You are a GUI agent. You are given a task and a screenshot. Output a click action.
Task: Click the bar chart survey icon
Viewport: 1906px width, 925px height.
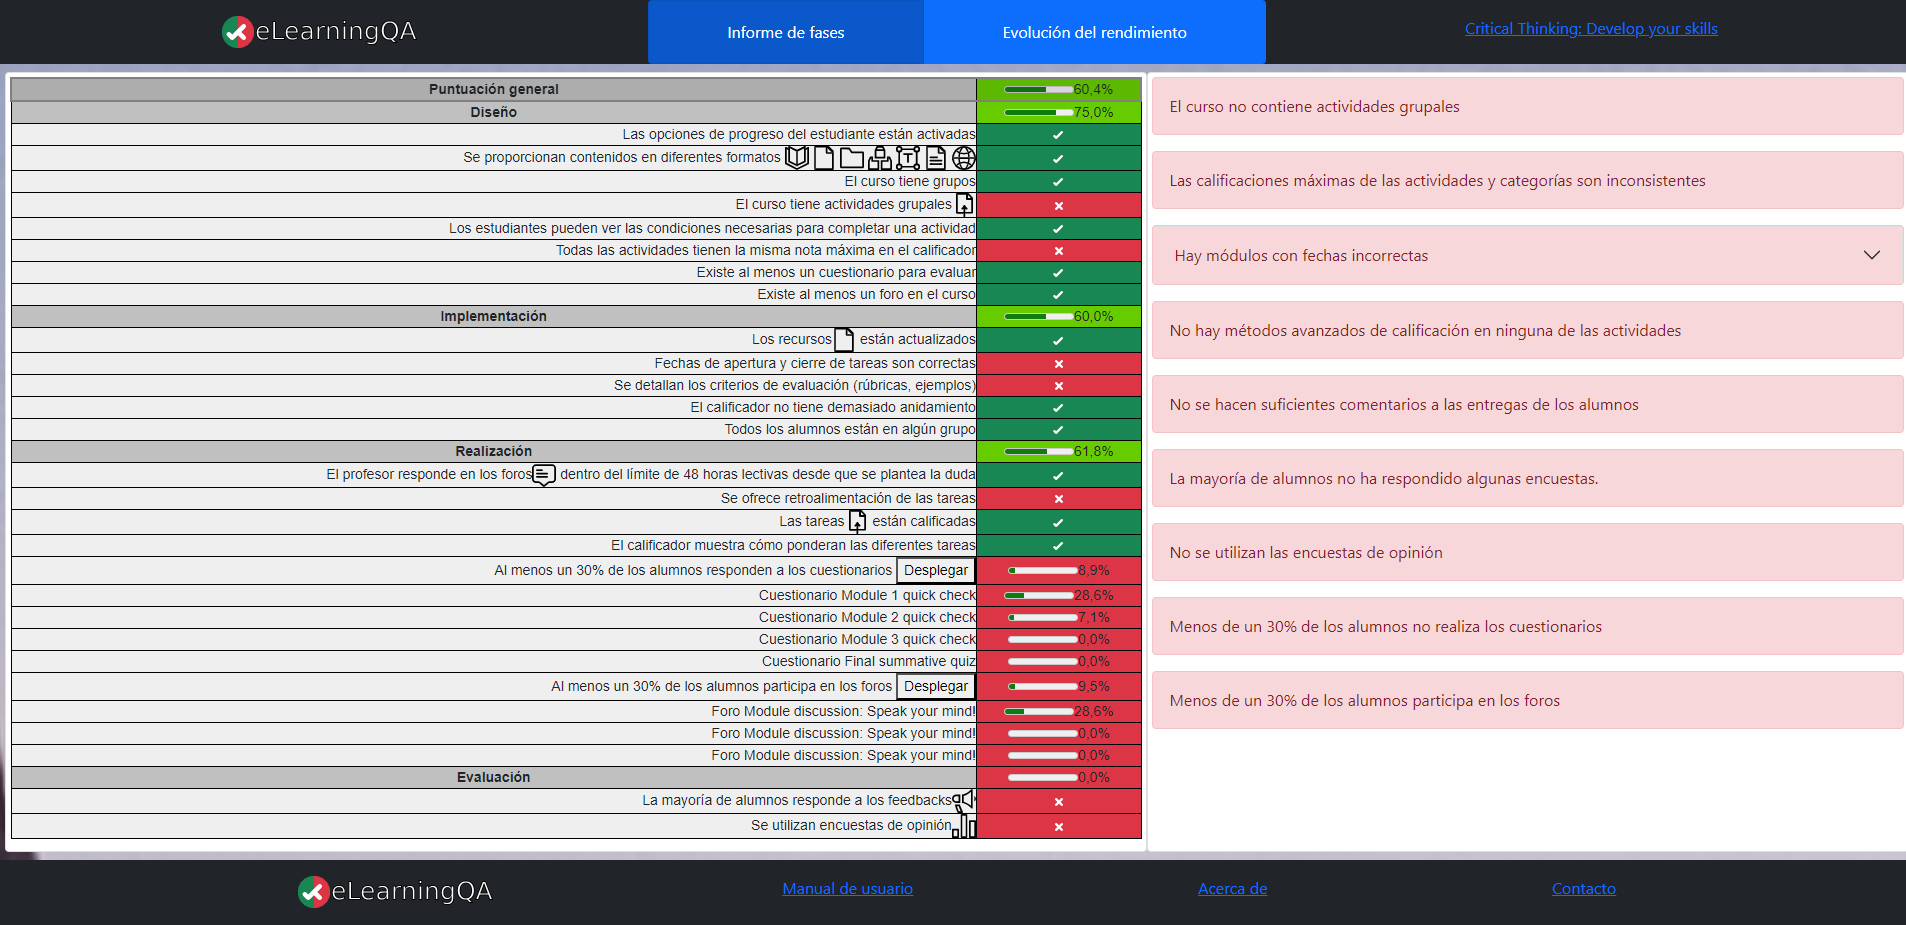point(964,826)
